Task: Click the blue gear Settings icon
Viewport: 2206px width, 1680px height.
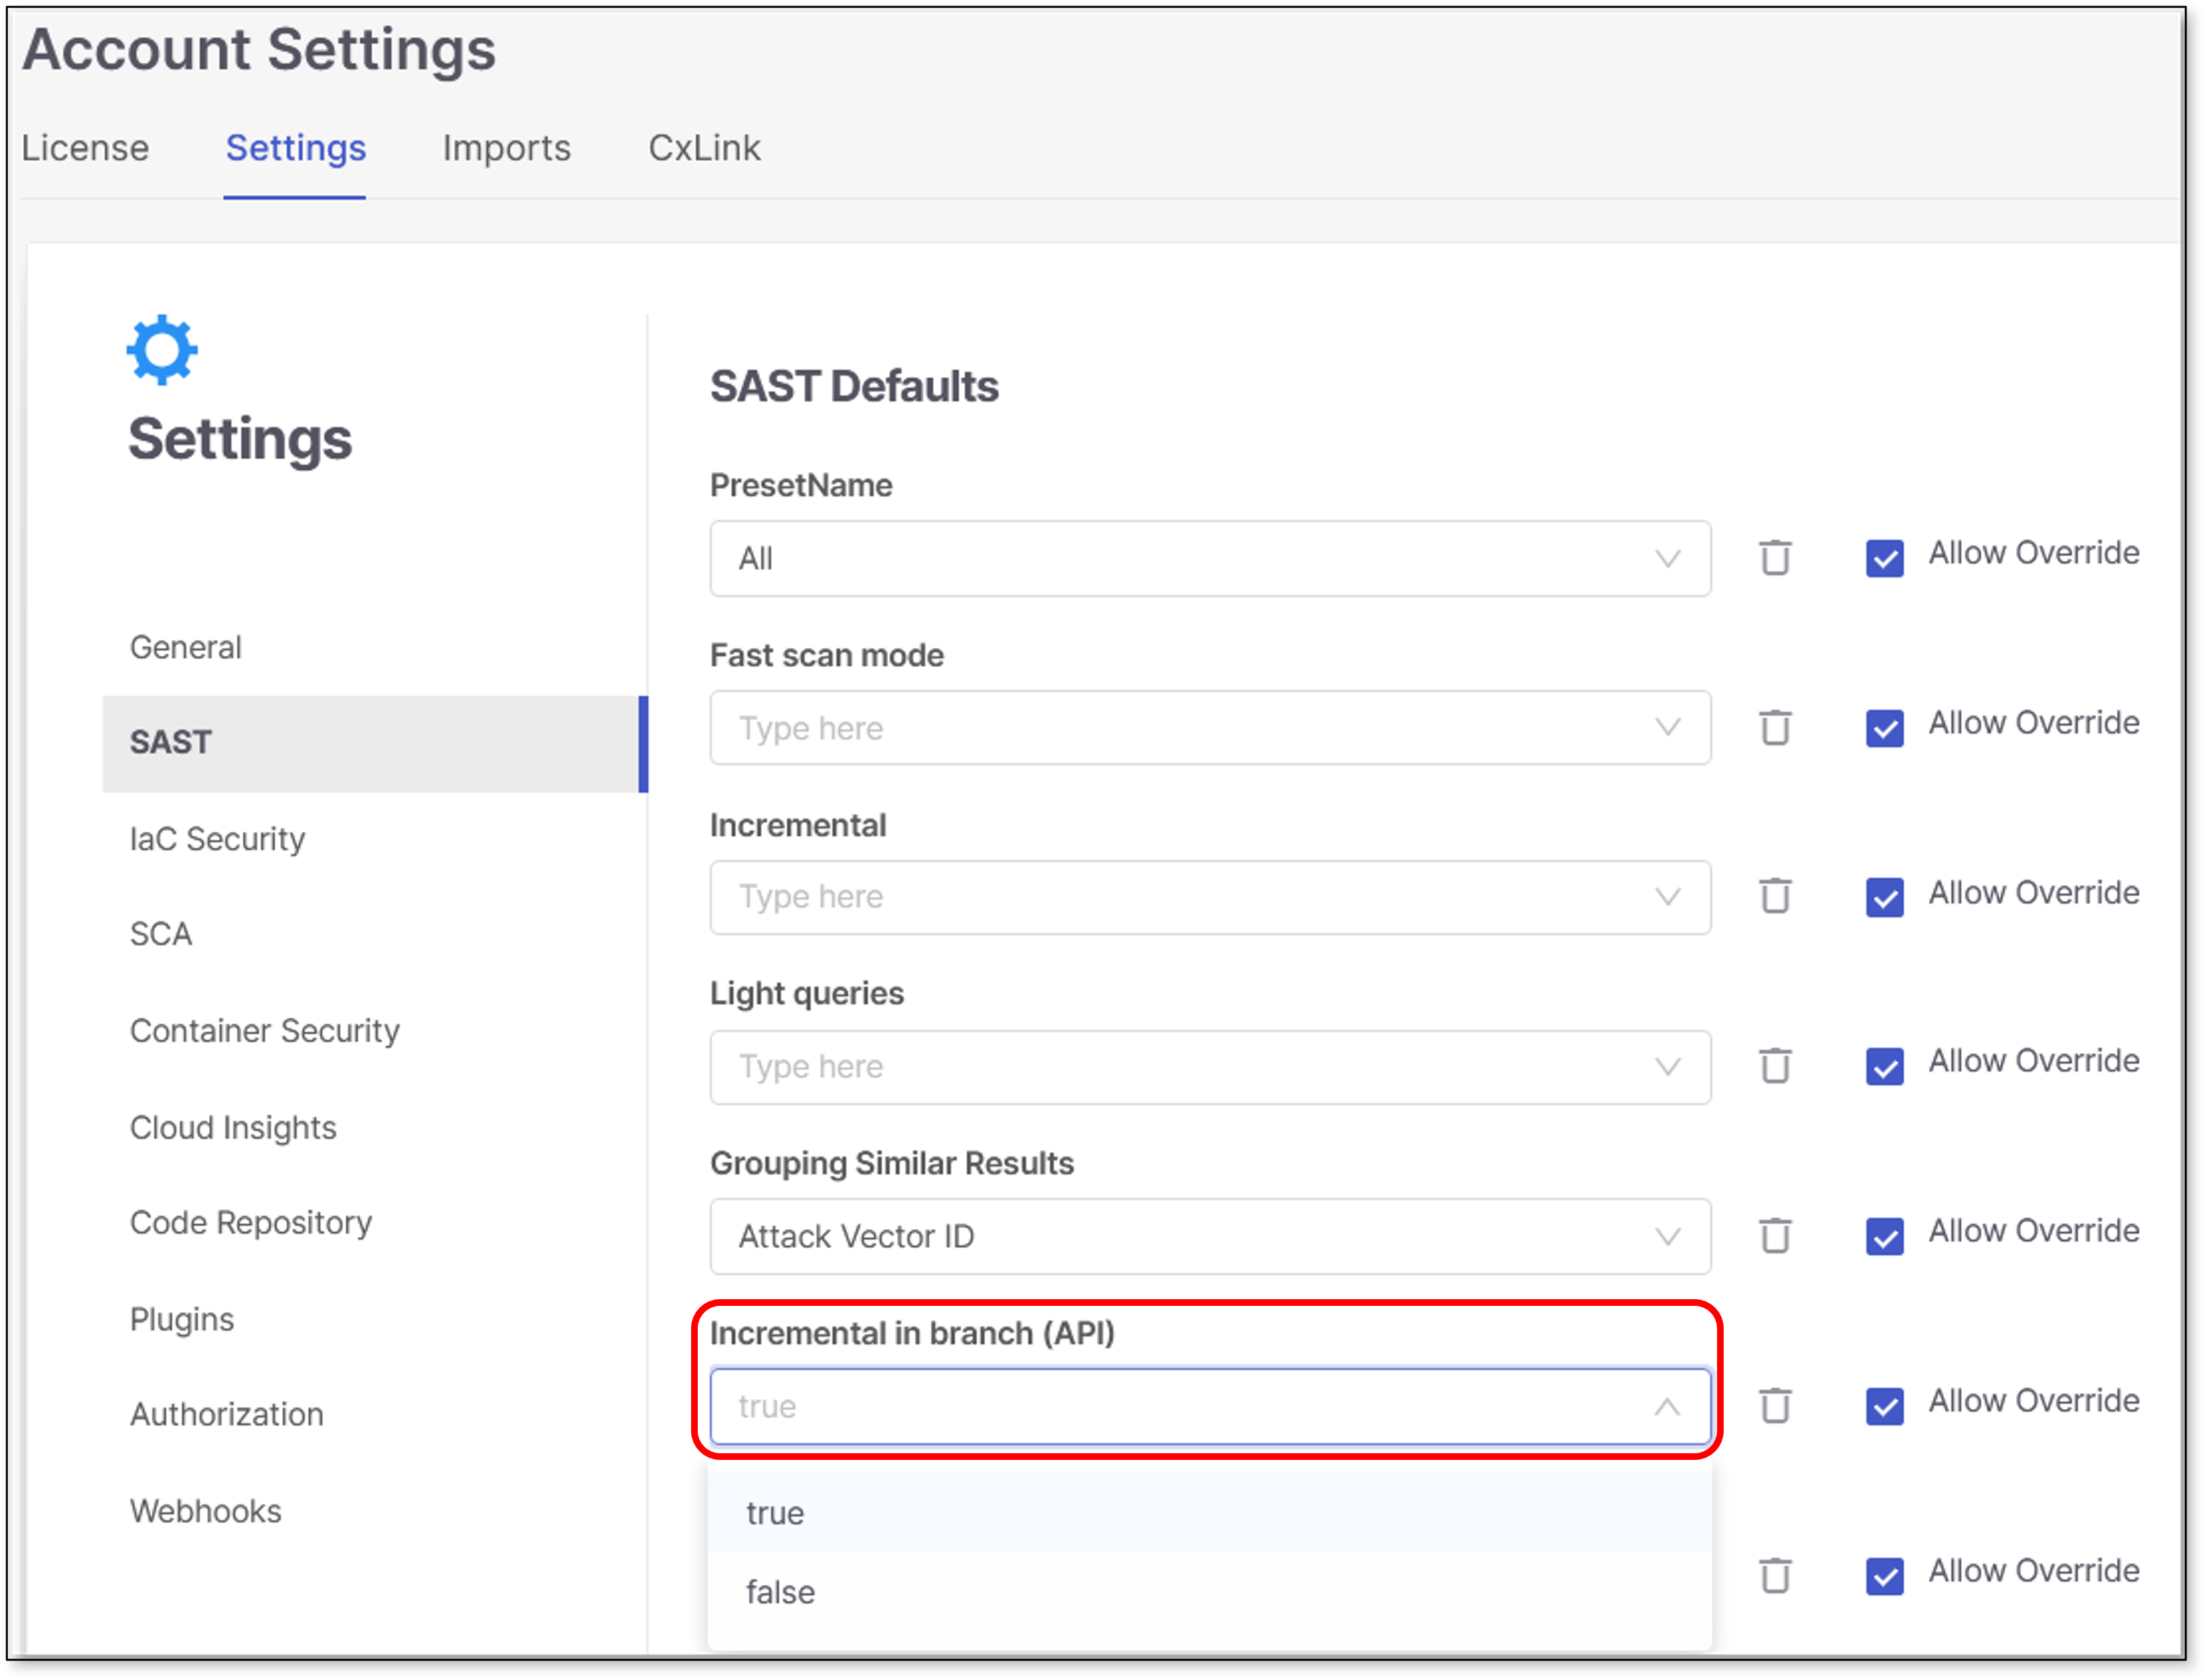Action: pyautogui.click(x=162, y=350)
